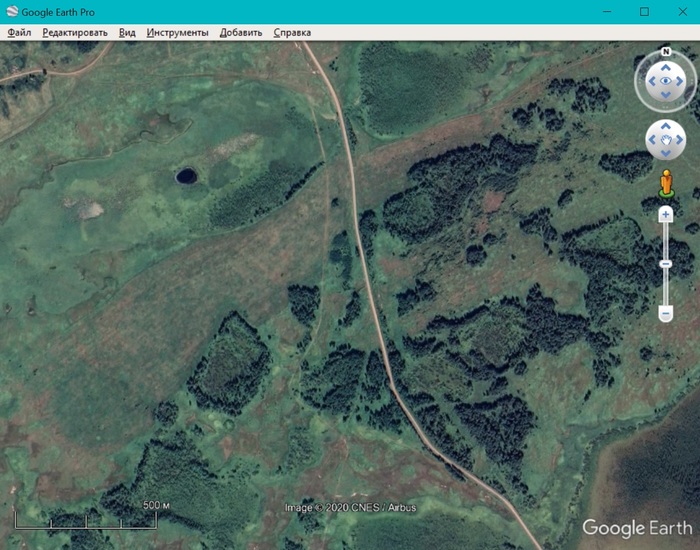
Task: Click the zoom slider handle
Action: coord(666,264)
